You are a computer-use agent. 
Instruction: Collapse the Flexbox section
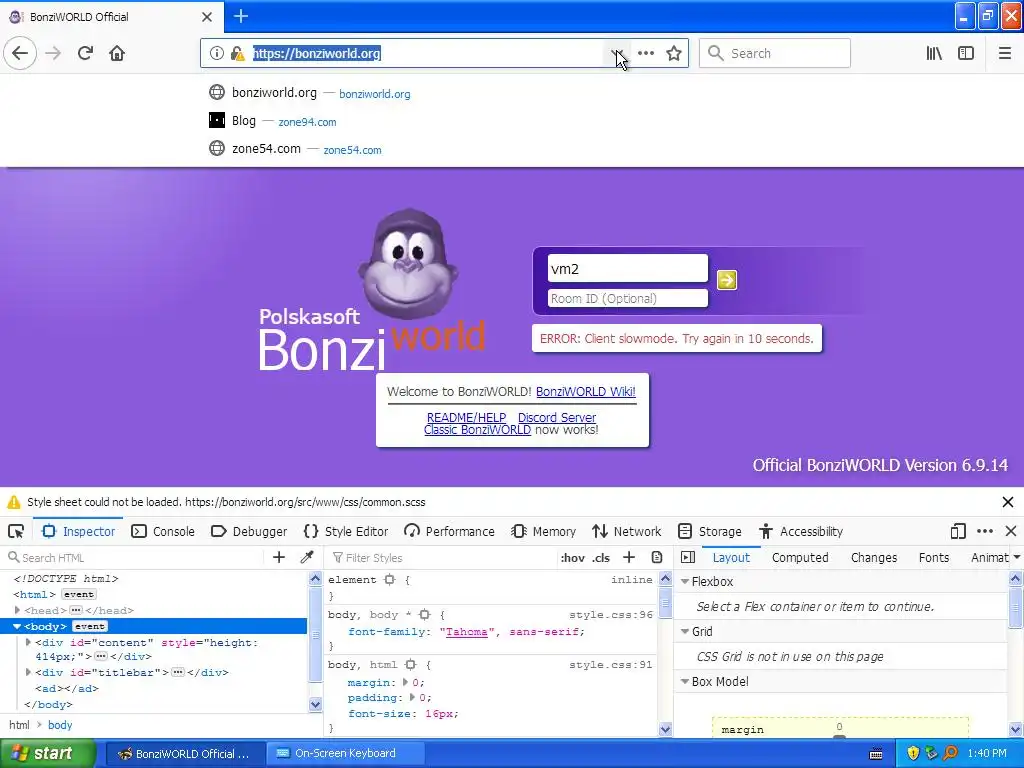click(x=685, y=581)
